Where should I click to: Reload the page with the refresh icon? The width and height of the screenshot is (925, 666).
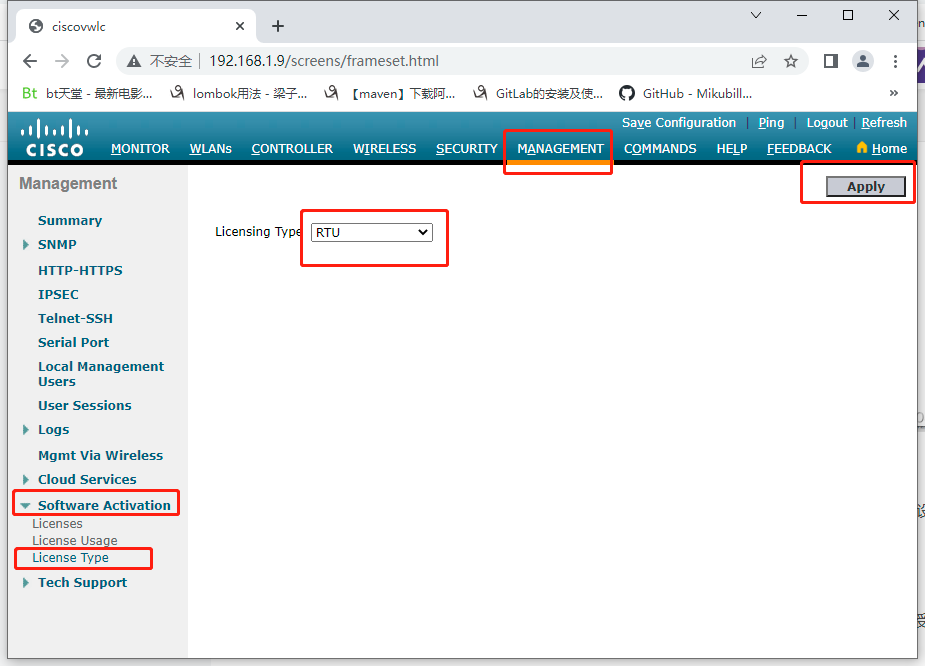[94, 60]
